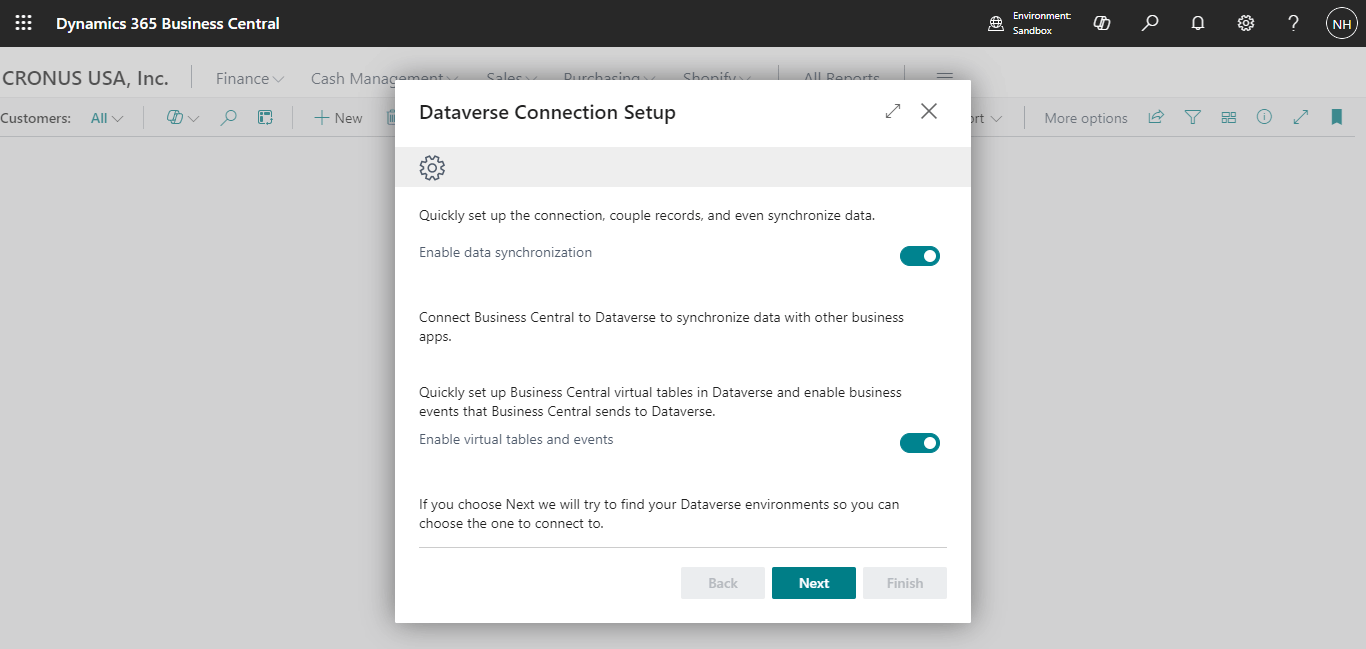
Task: Disable the data synchronization toggle
Action: [920, 256]
